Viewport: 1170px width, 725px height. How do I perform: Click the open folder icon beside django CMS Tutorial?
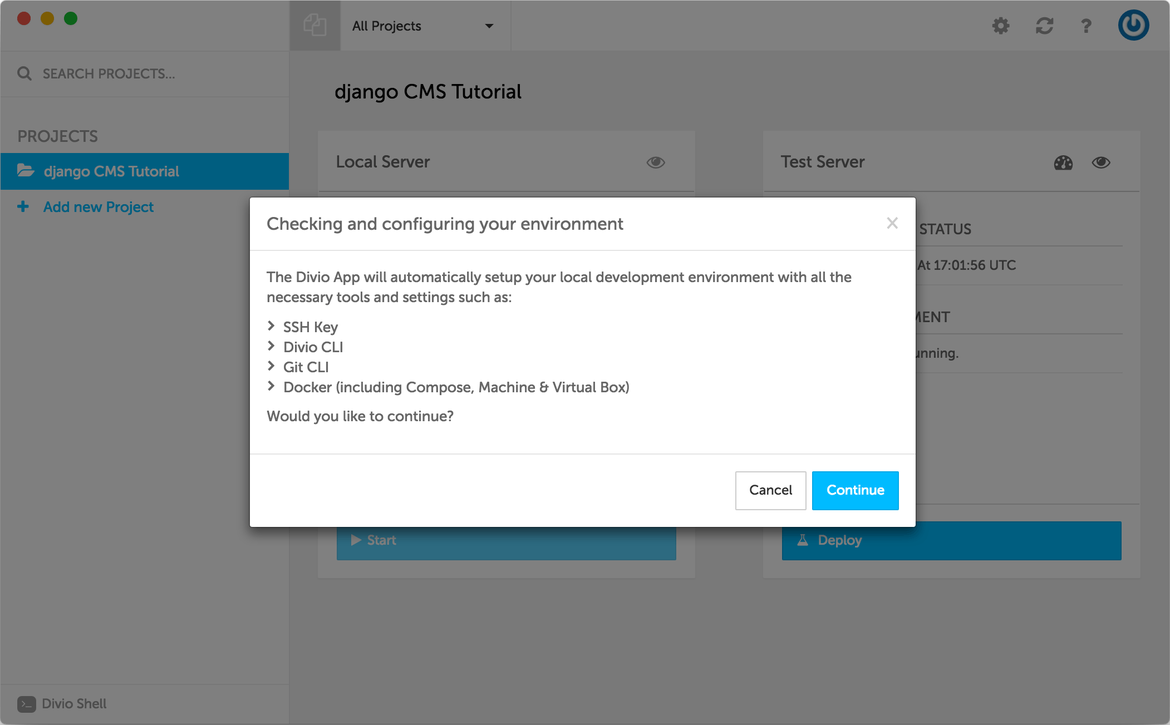point(26,170)
